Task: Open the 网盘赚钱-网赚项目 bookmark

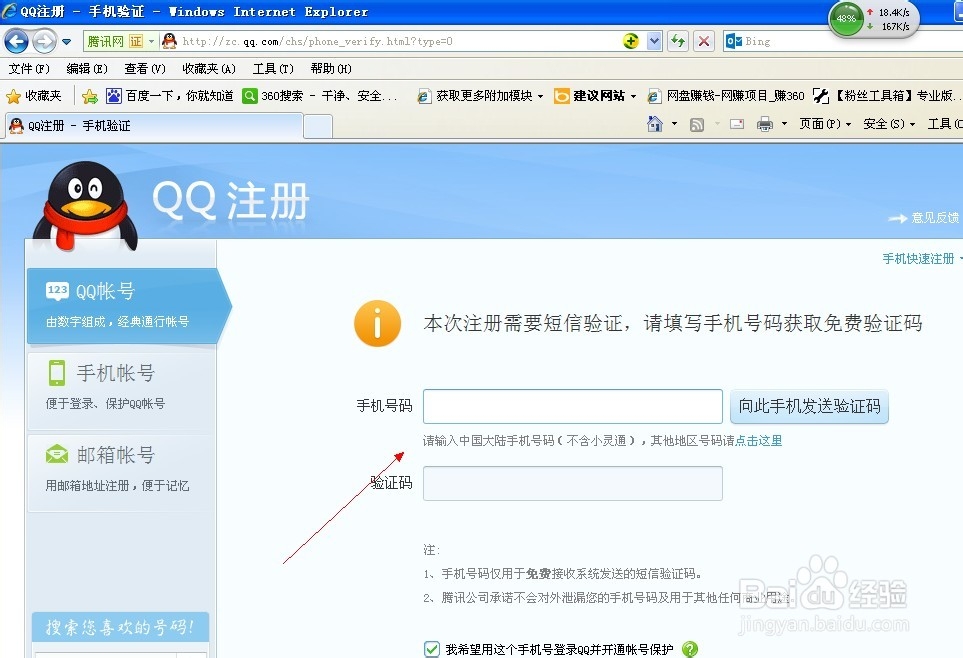Action: 726,96
